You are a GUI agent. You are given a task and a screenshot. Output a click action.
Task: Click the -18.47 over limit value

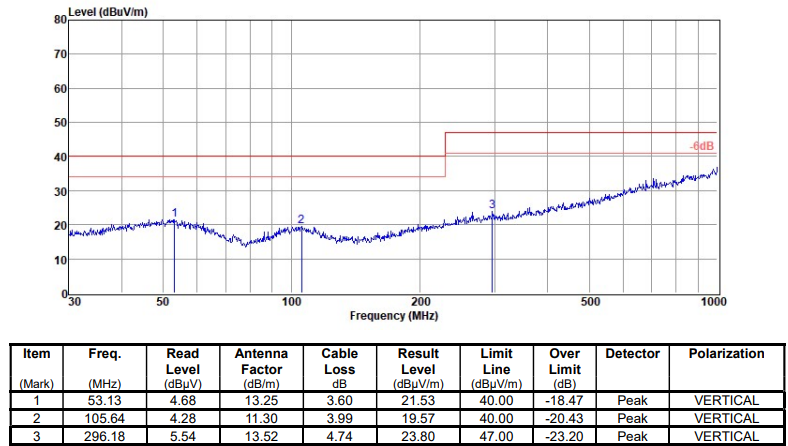pos(565,400)
